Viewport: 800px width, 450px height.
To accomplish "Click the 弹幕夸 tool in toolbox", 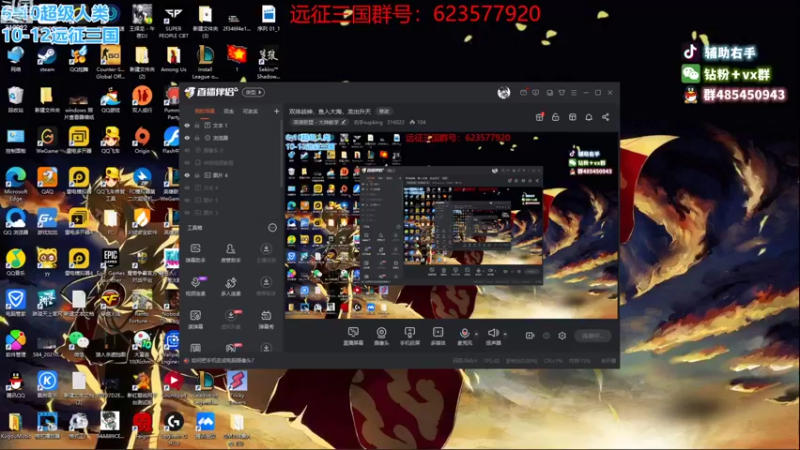I will (x=266, y=319).
